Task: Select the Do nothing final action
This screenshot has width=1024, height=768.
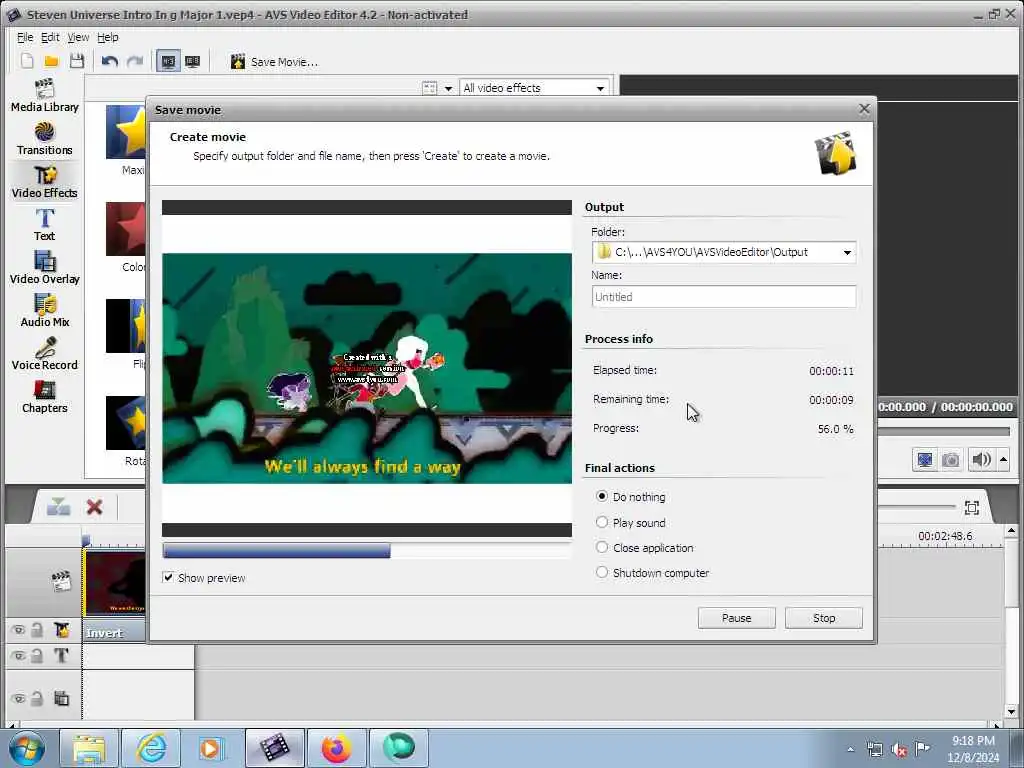Action: [x=602, y=496]
